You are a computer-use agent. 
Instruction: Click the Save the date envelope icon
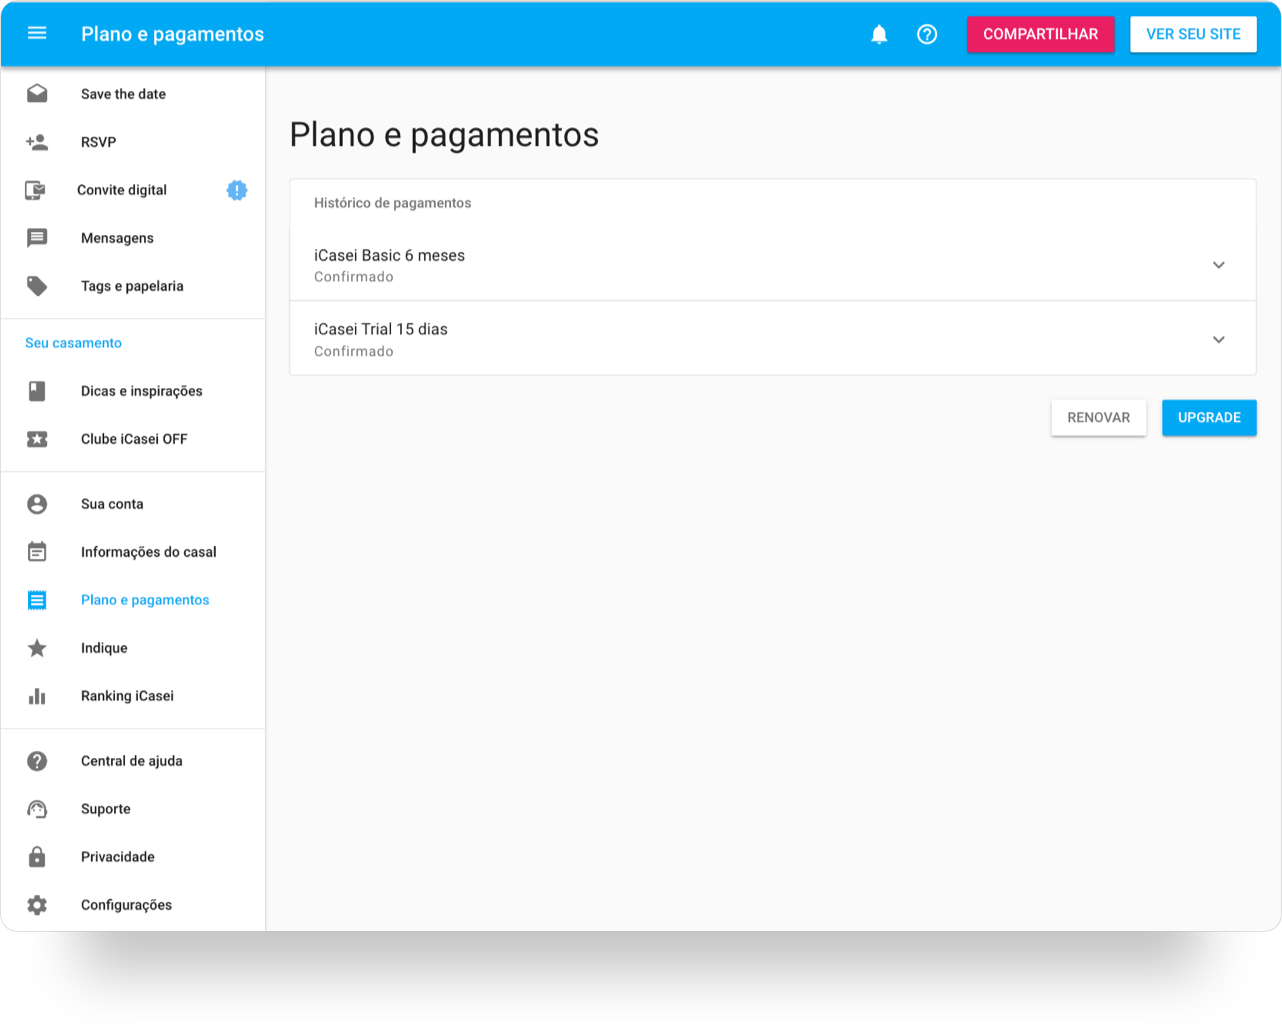coord(37,93)
